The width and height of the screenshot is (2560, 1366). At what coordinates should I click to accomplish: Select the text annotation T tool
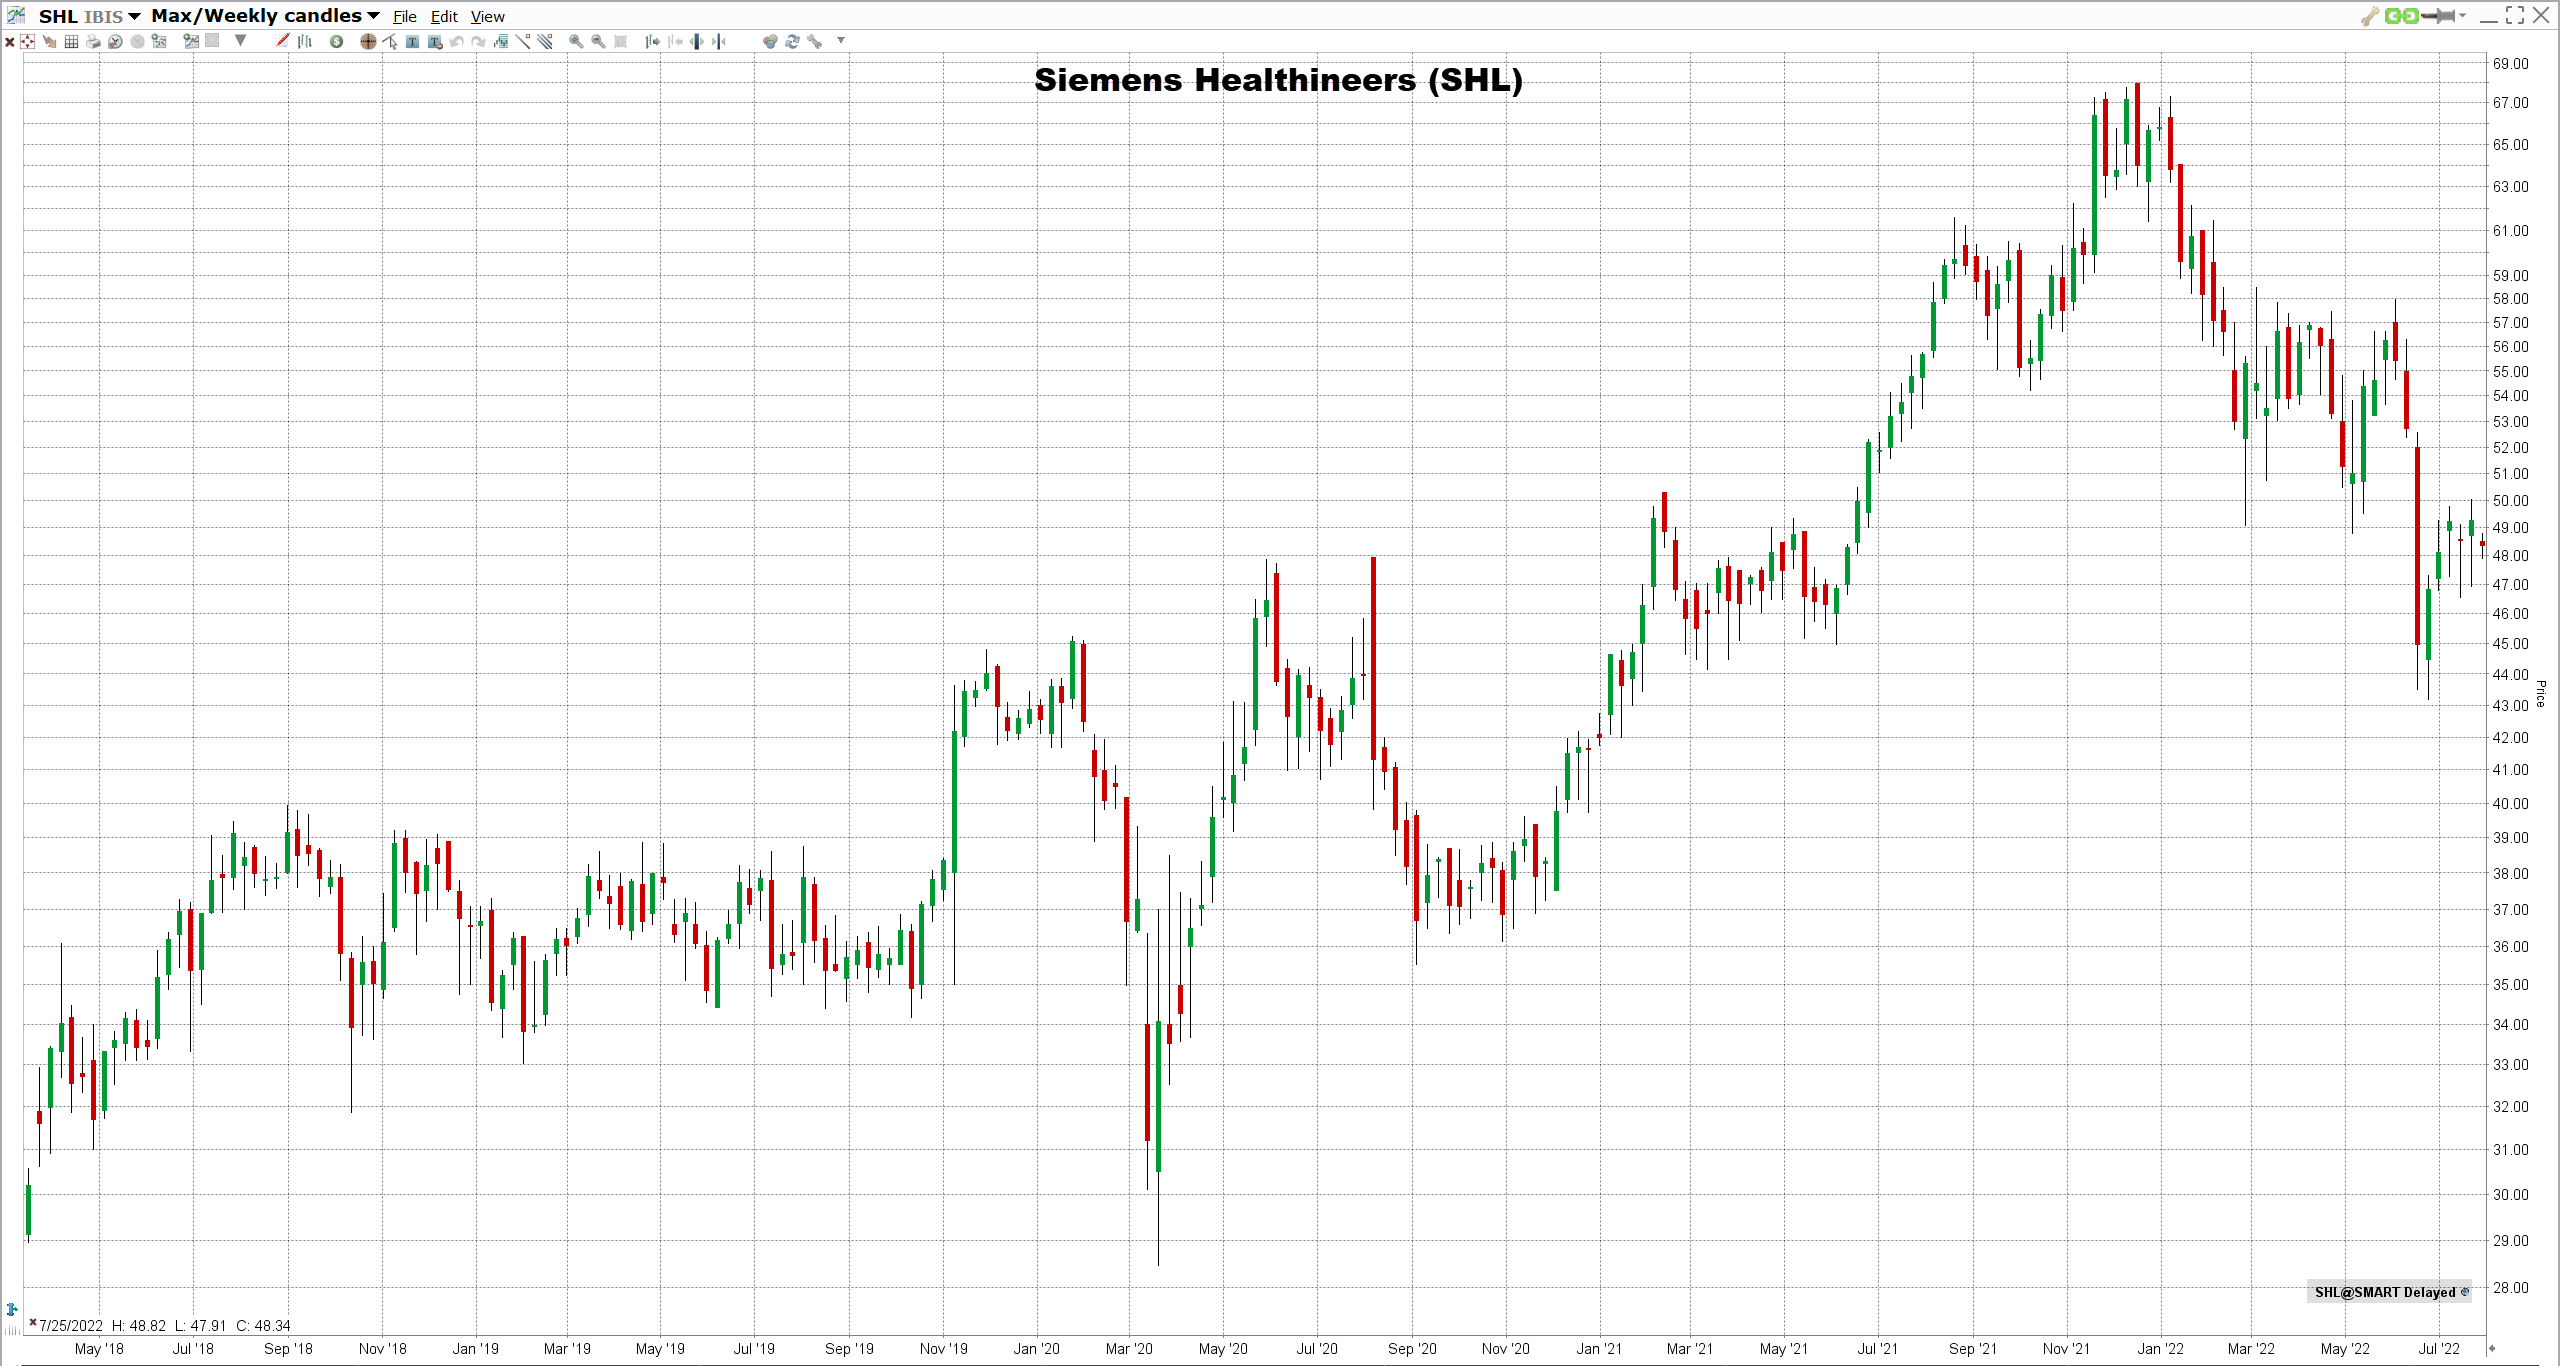tap(412, 42)
